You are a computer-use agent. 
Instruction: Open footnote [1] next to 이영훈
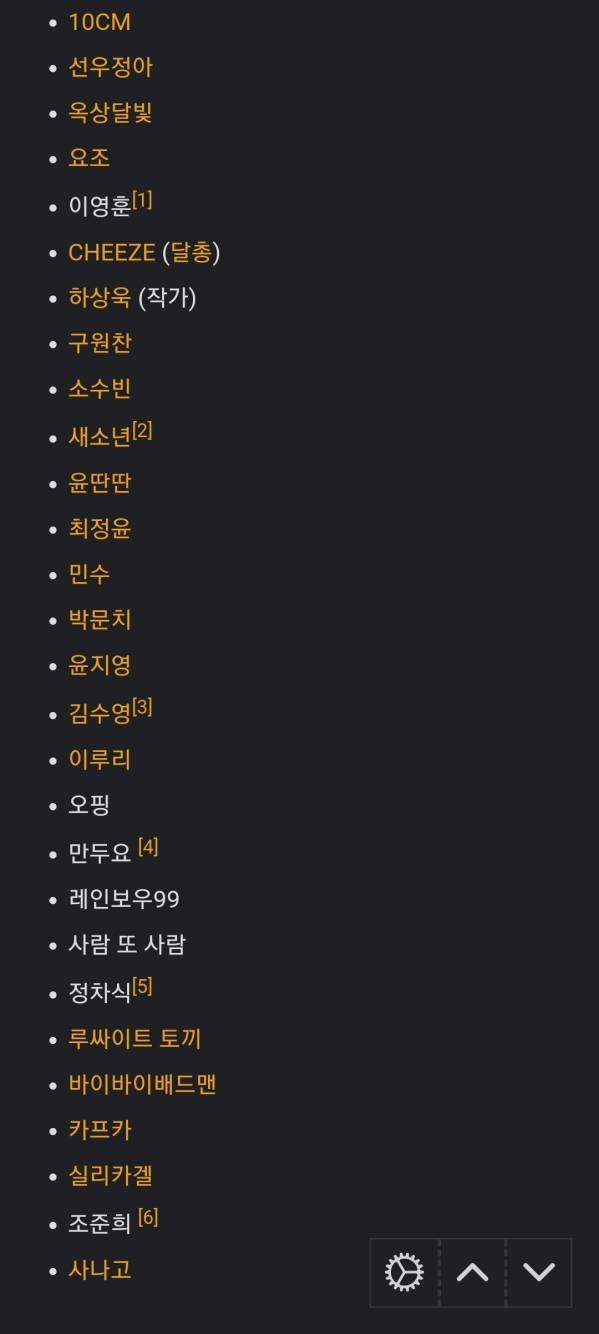[142, 200]
